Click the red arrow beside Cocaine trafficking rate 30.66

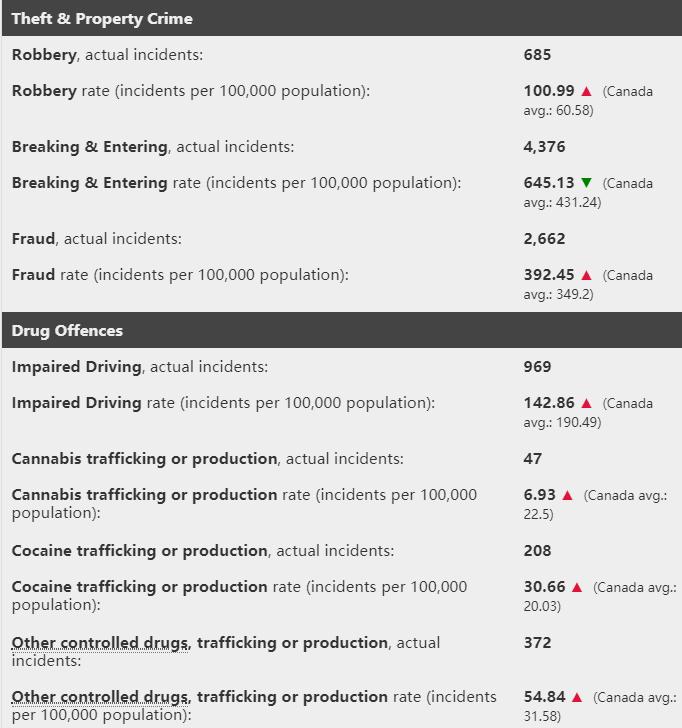click(577, 588)
